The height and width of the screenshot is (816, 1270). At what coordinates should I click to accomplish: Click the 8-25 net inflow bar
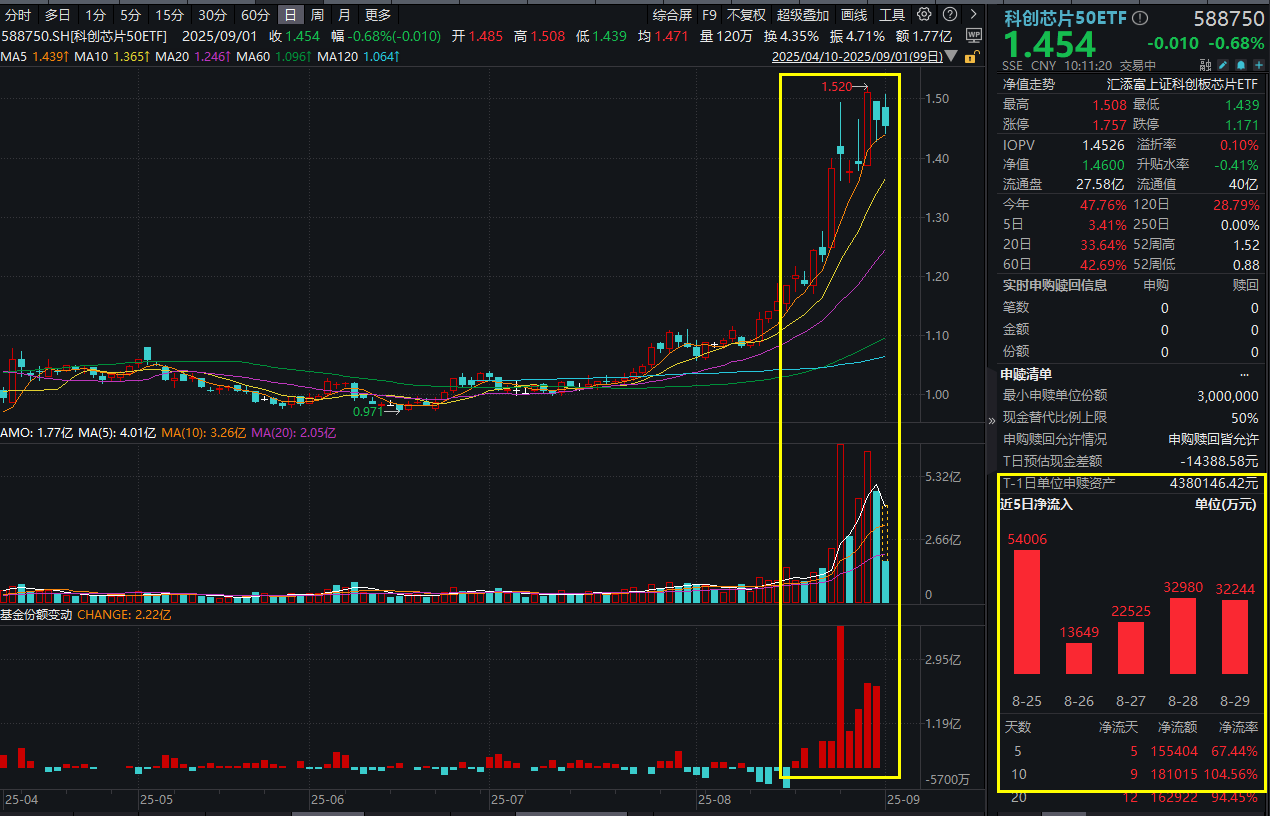pos(1027,611)
